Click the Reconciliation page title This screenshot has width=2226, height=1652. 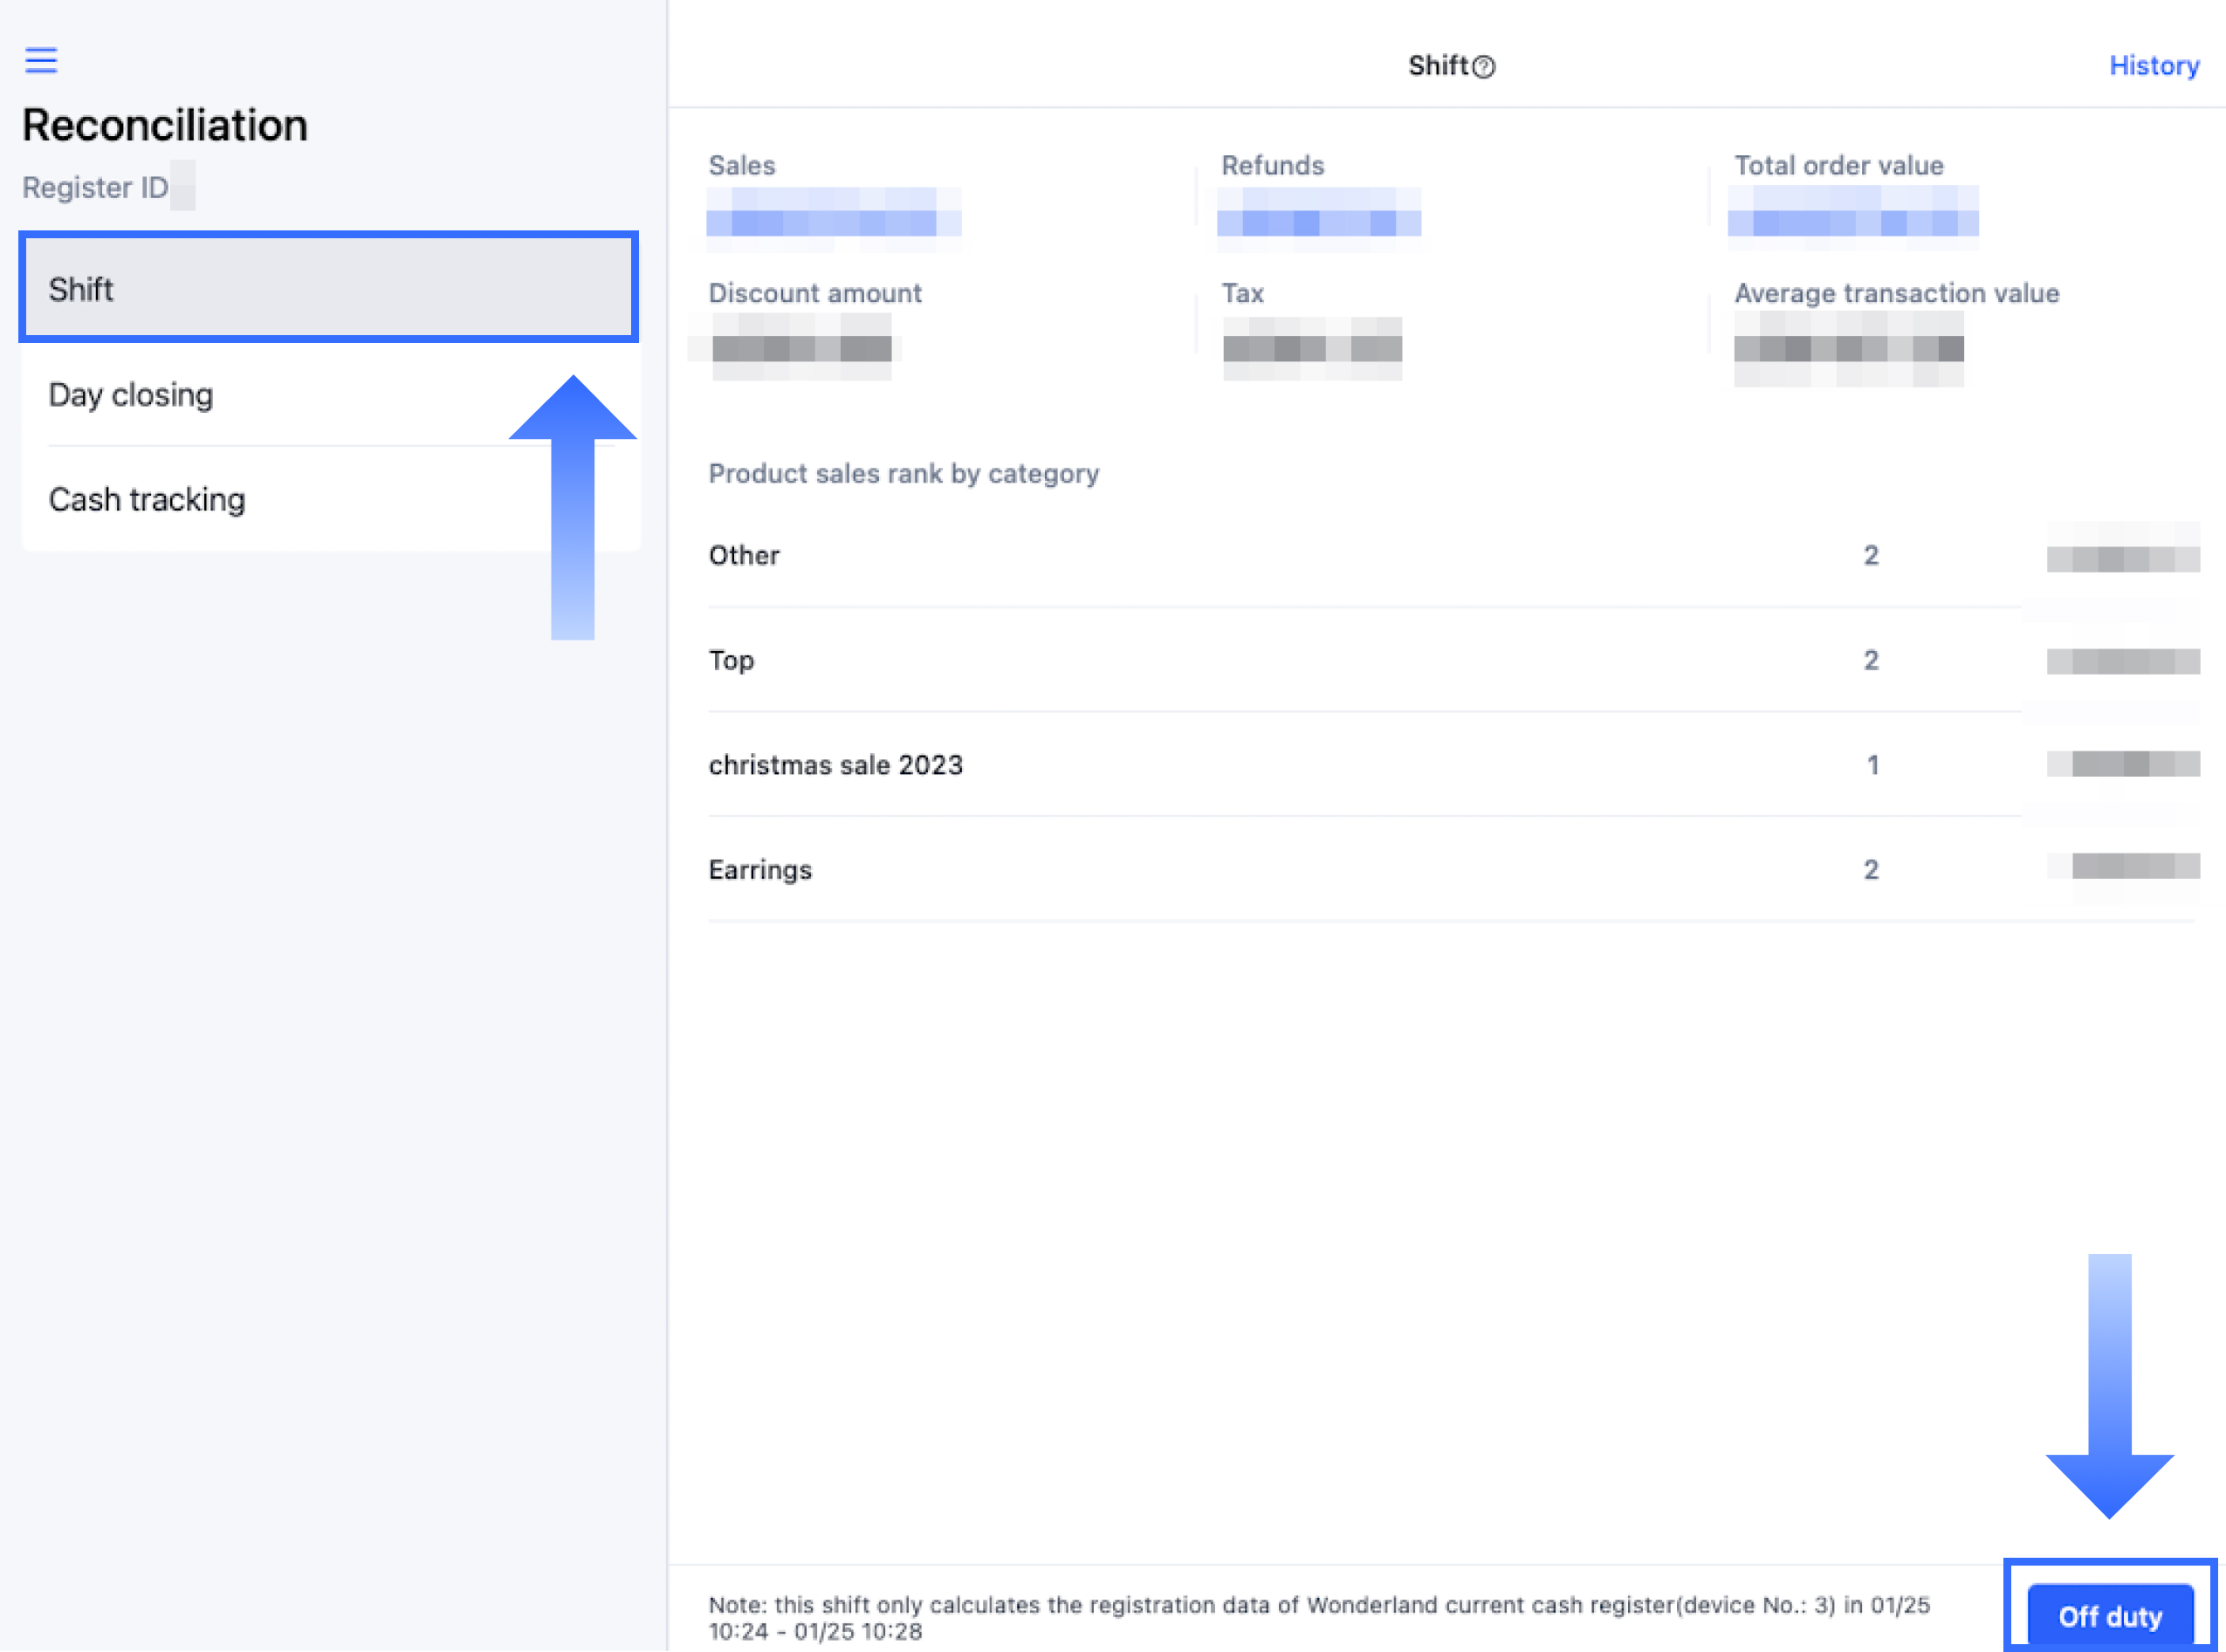[x=165, y=126]
